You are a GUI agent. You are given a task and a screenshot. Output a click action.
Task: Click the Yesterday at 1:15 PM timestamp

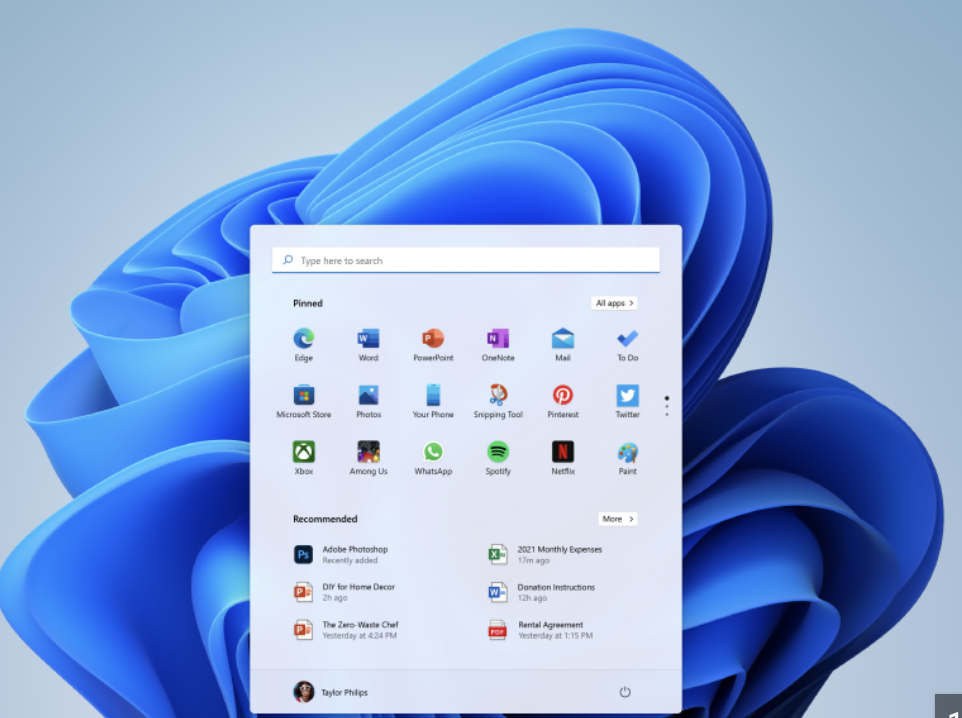tap(555, 636)
